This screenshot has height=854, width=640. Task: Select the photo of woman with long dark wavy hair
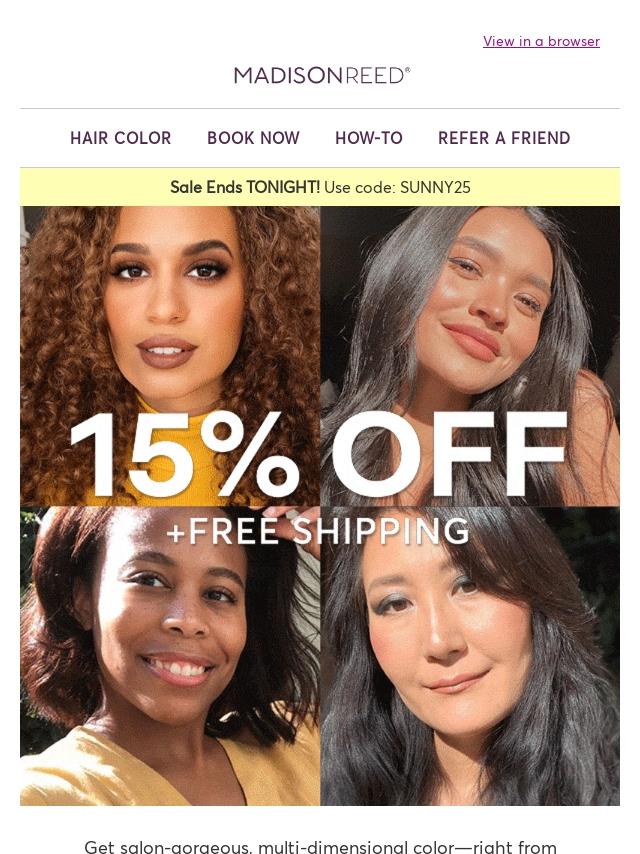470,656
